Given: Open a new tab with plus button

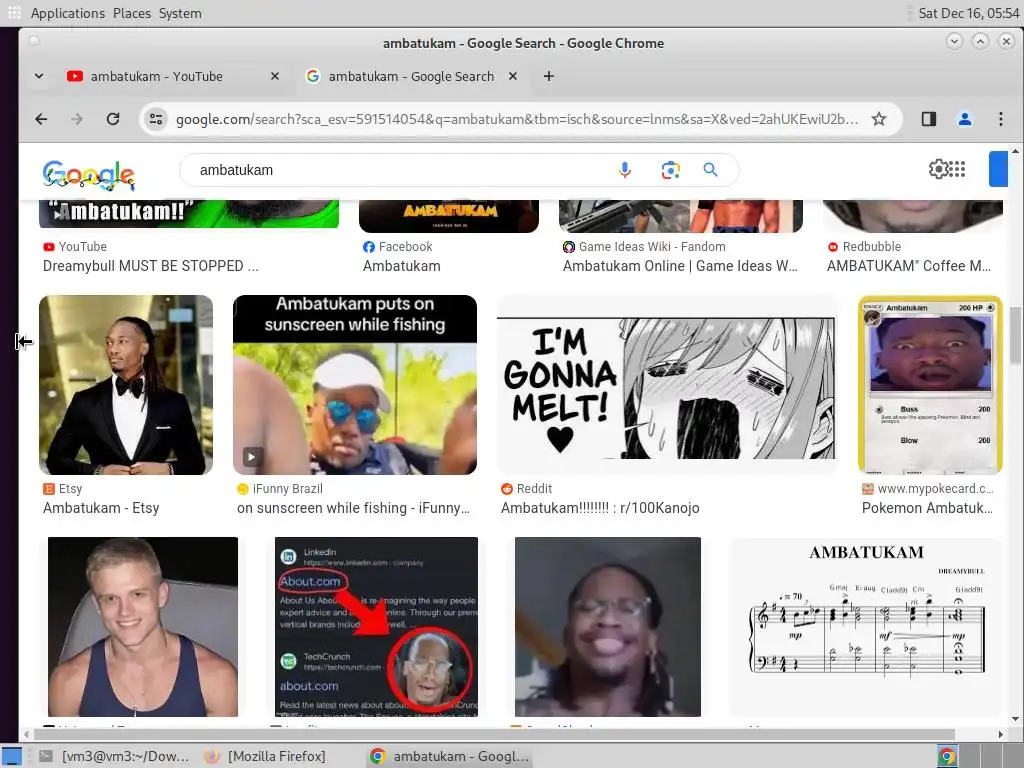Looking at the screenshot, I should [x=549, y=76].
